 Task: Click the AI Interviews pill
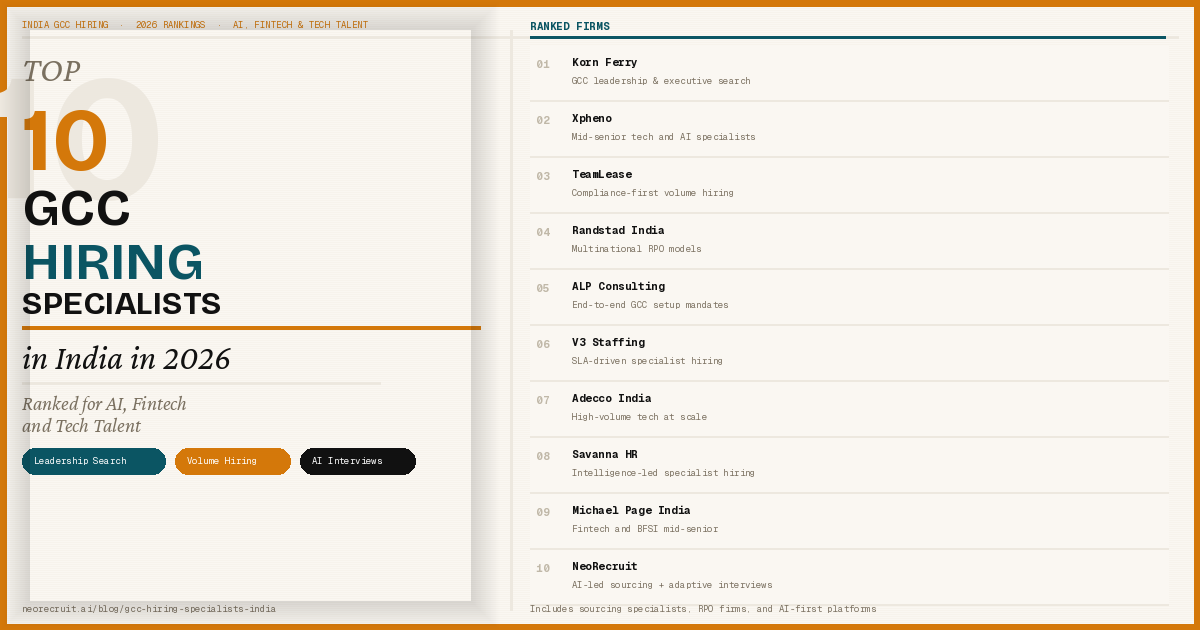click(x=358, y=461)
